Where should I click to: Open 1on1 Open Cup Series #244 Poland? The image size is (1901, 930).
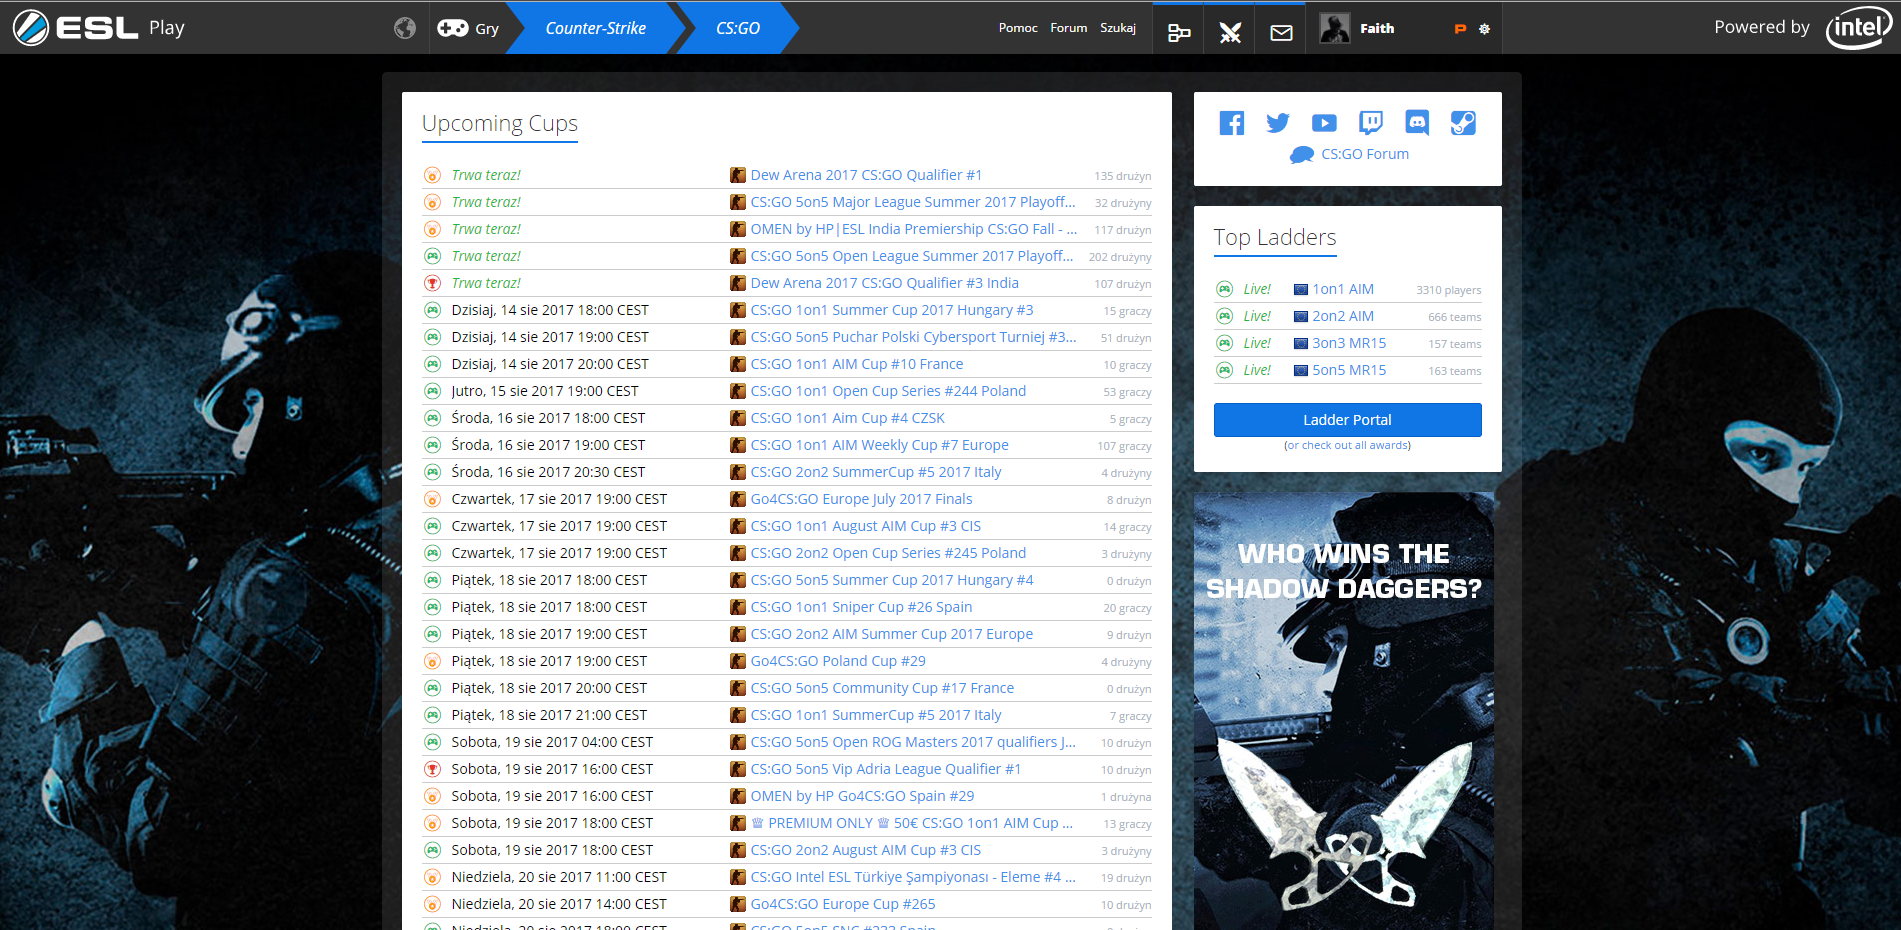pyautogui.click(x=888, y=391)
